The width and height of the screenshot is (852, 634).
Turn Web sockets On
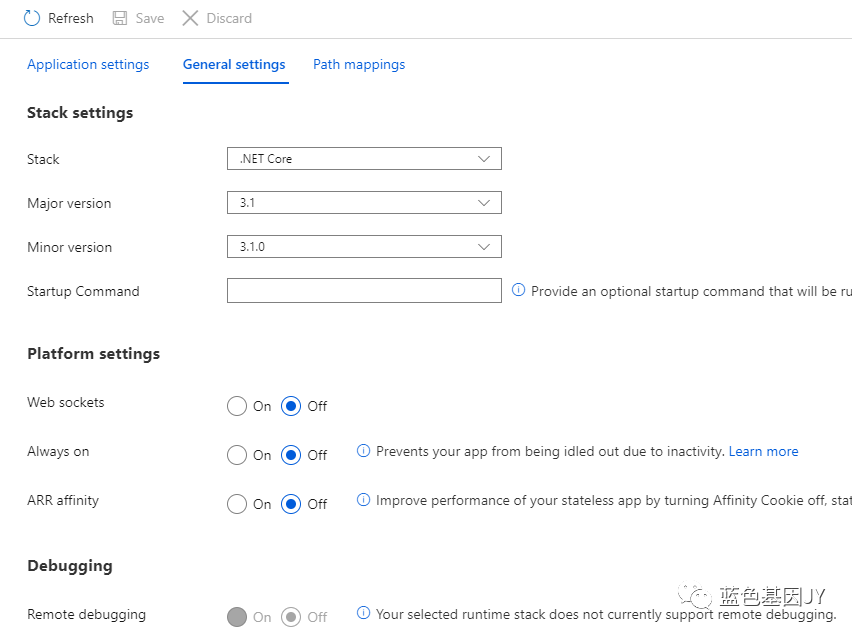click(237, 406)
